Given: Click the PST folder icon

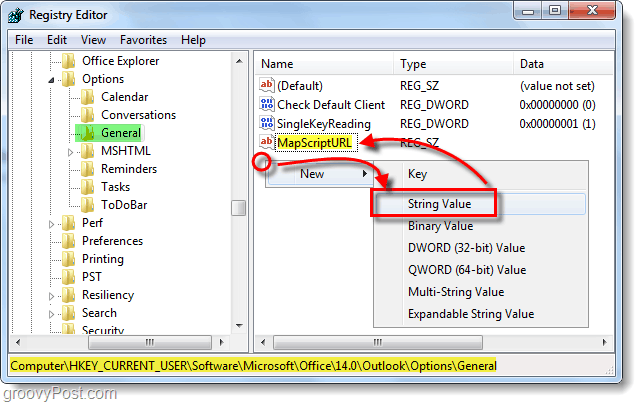Looking at the screenshot, I should 69,278.
